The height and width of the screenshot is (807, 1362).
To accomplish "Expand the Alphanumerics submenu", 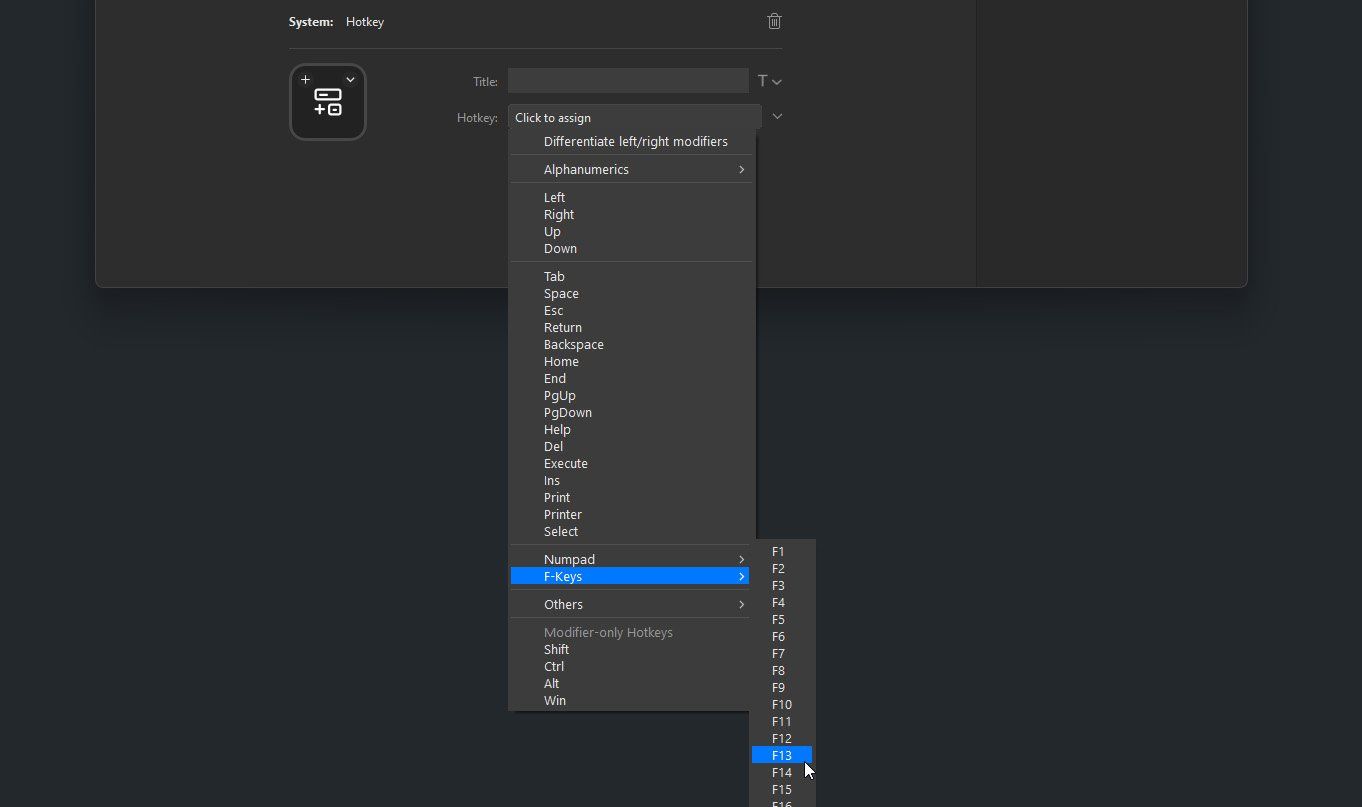I will pos(630,169).
